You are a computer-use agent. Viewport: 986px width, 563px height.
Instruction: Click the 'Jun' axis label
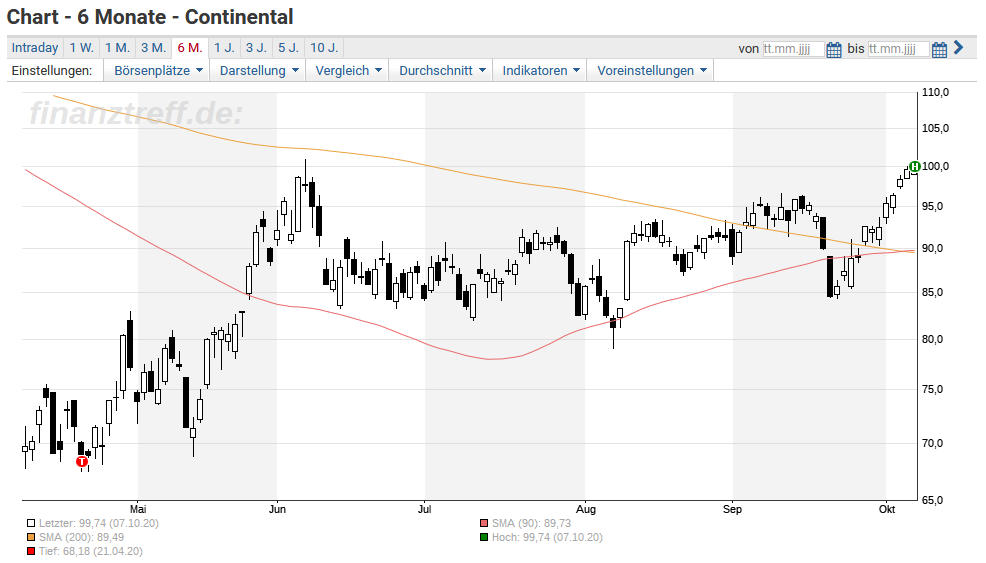point(277,509)
